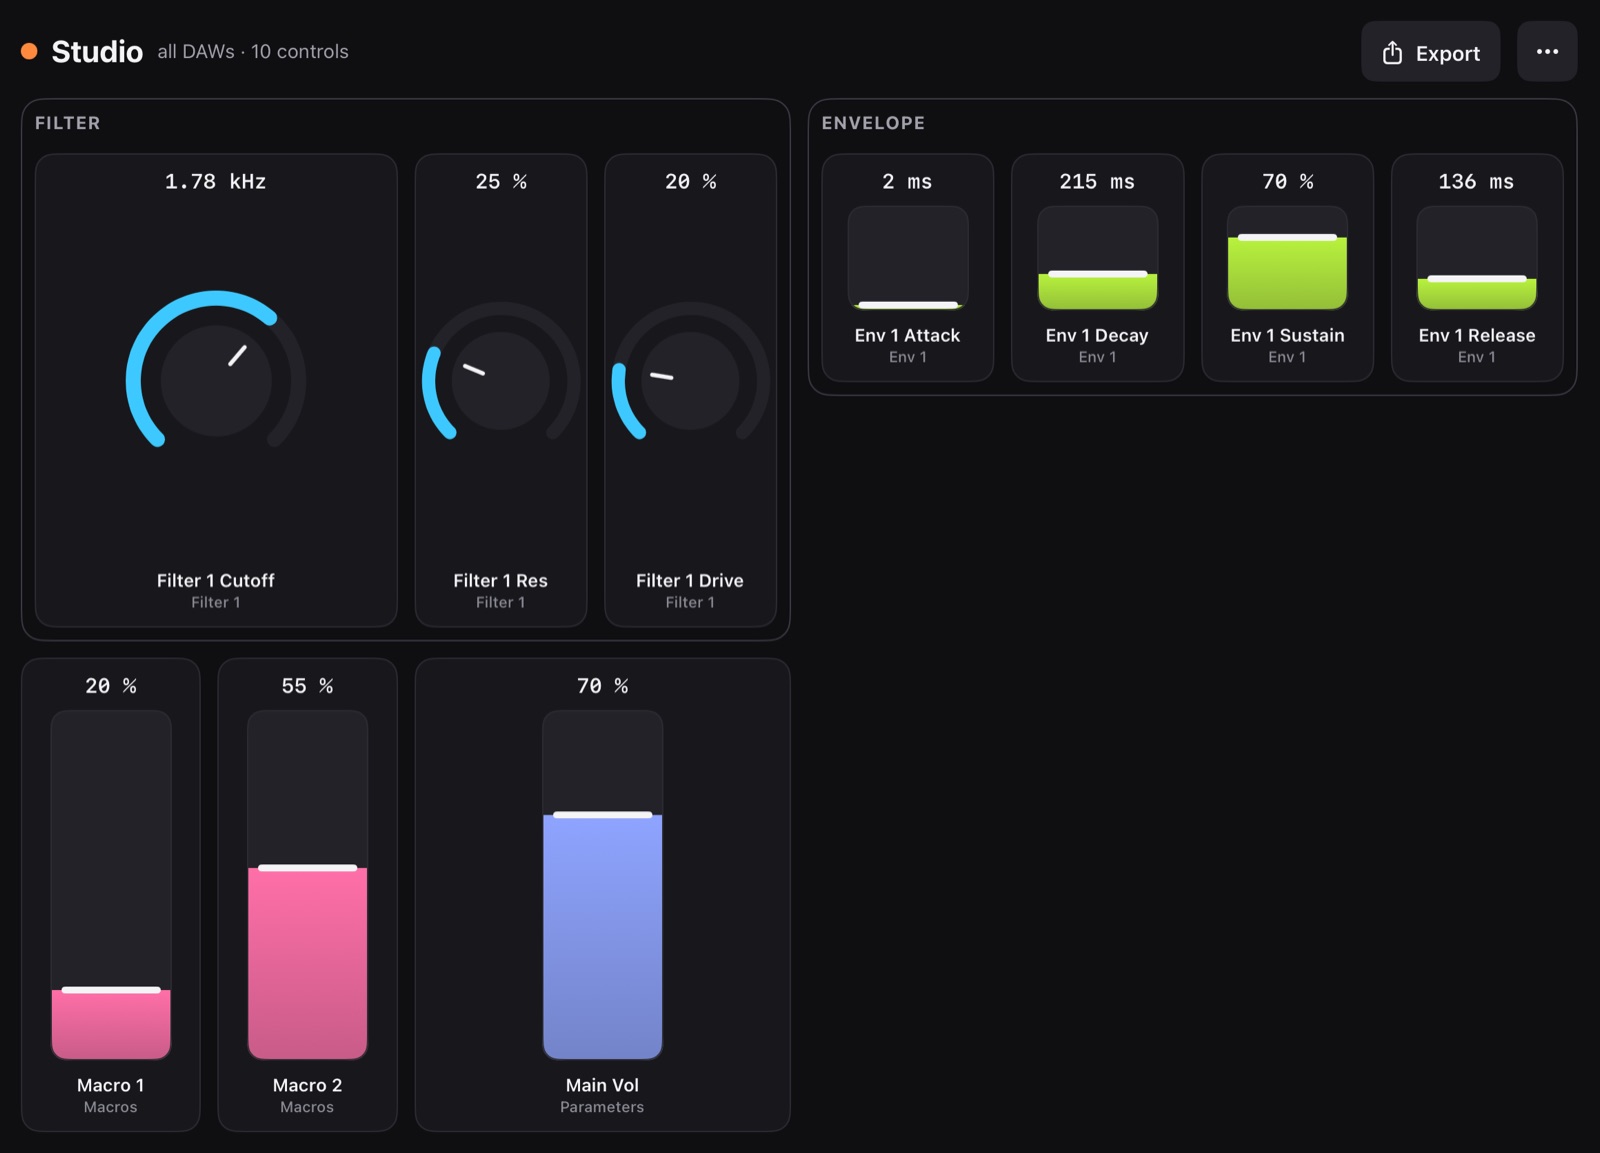The width and height of the screenshot is (1600, 1153).
Task: Click the Macro 2 fader
Action: [x=307, y=885]
